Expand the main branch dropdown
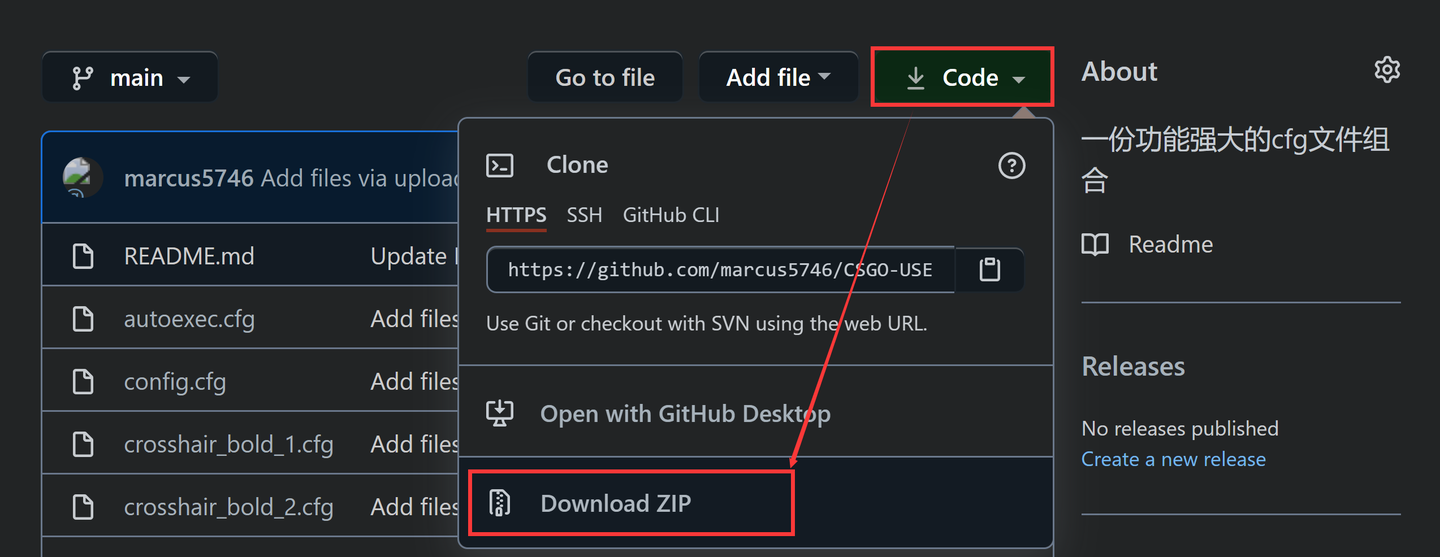Image resolution: width=1440 pixels, height=557 pixels. click(x=130, y=78)
